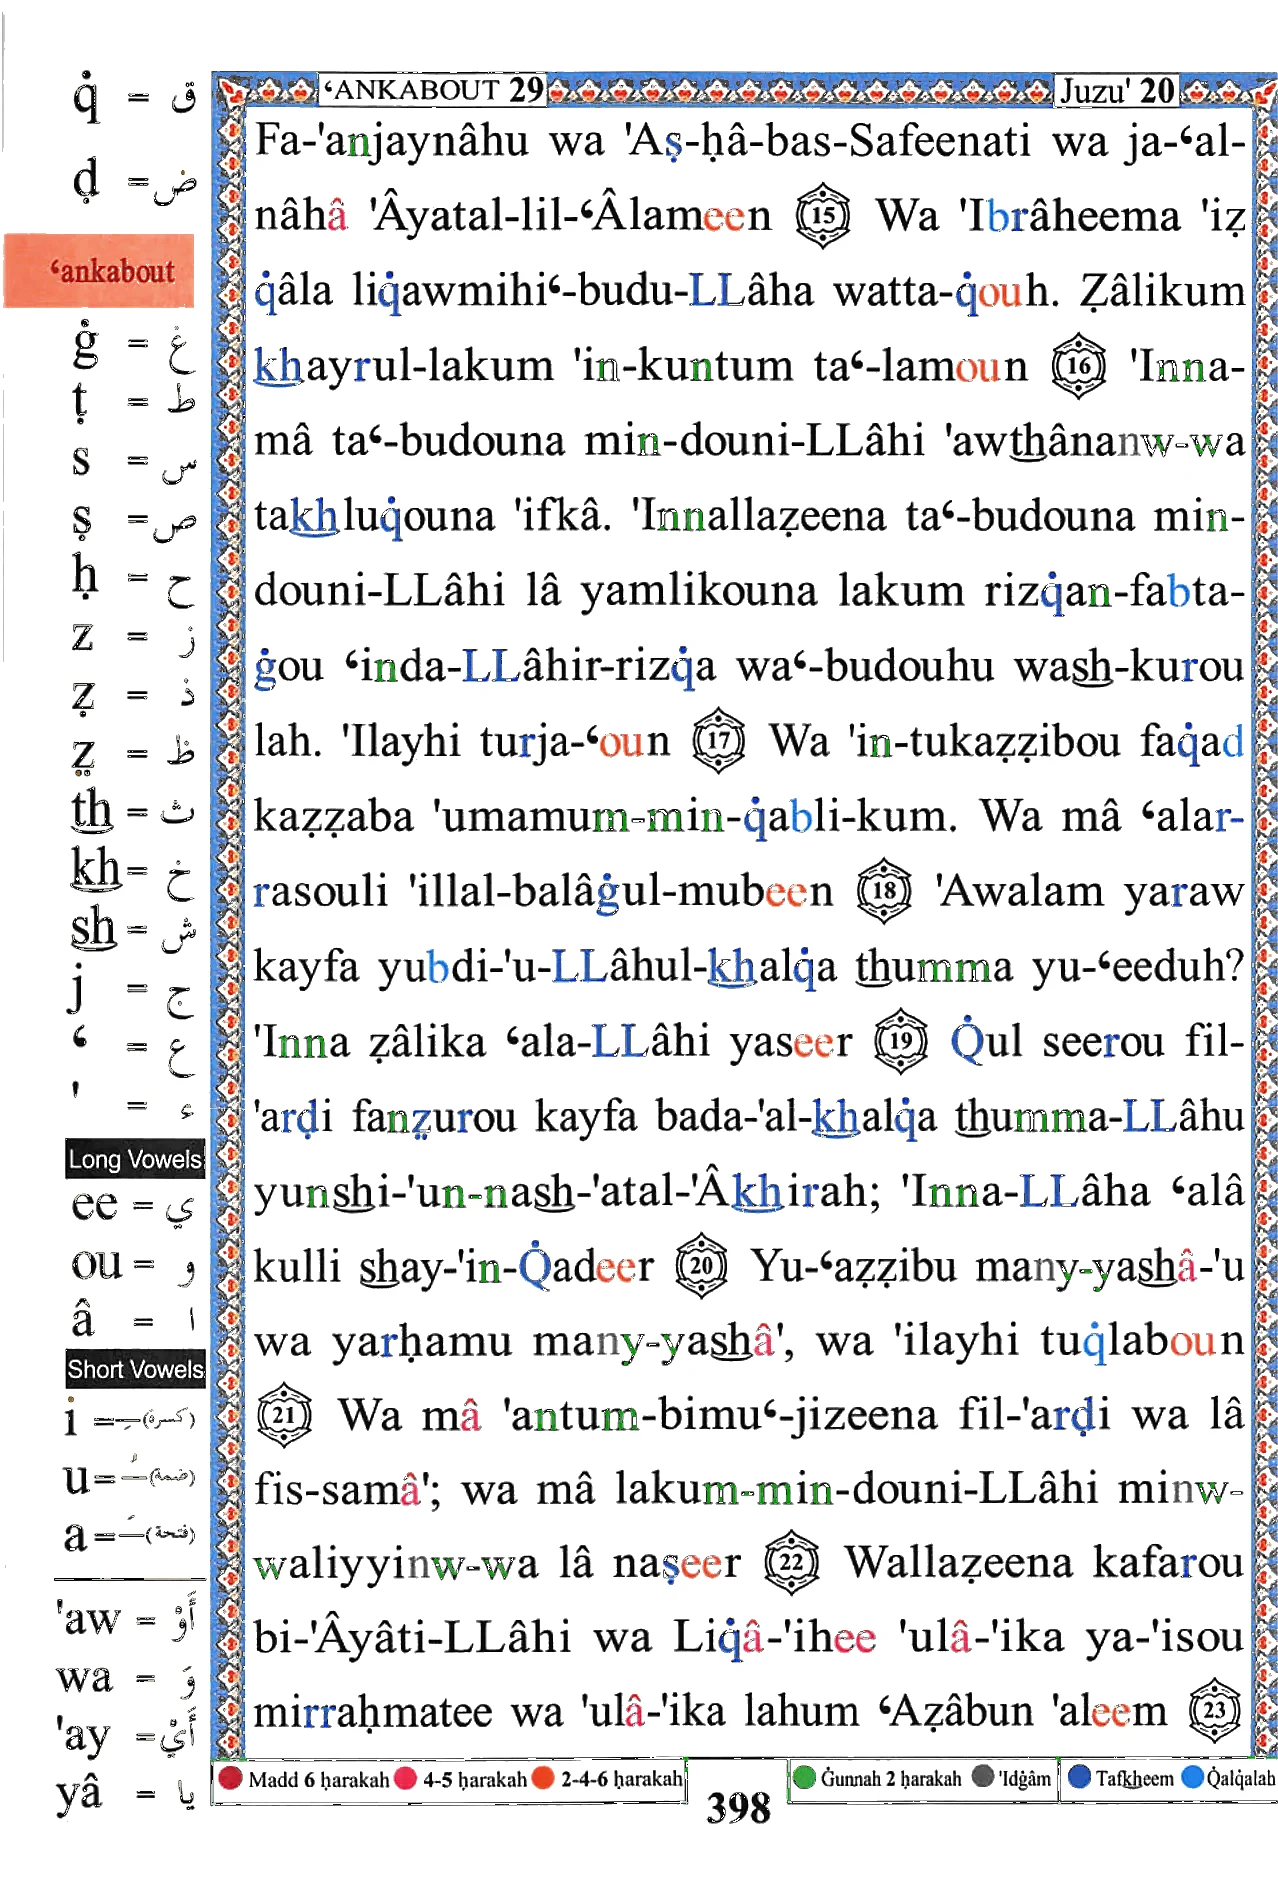Click the light blue Qalqalah legend dot
The width and height of the screenshot is (1278, 1889).
(x=1193, y=1777)
